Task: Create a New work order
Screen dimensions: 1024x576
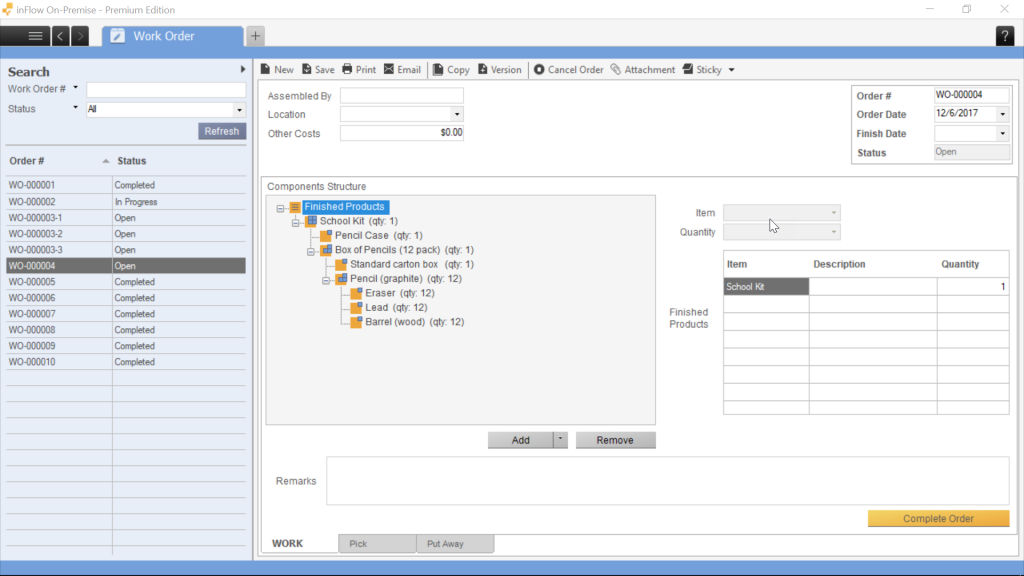Action: (x=277, y=70)
